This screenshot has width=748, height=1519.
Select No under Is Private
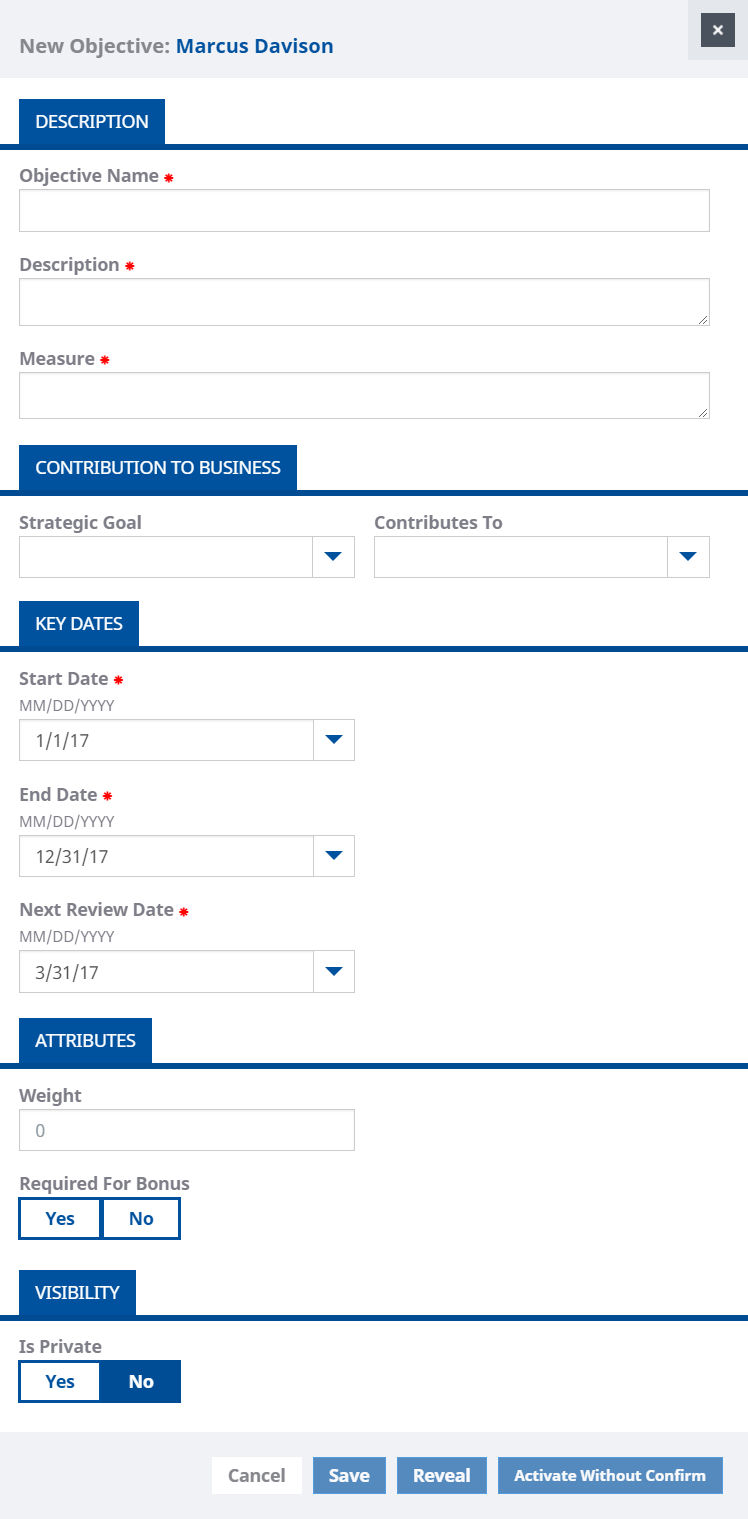point(141,1381)
